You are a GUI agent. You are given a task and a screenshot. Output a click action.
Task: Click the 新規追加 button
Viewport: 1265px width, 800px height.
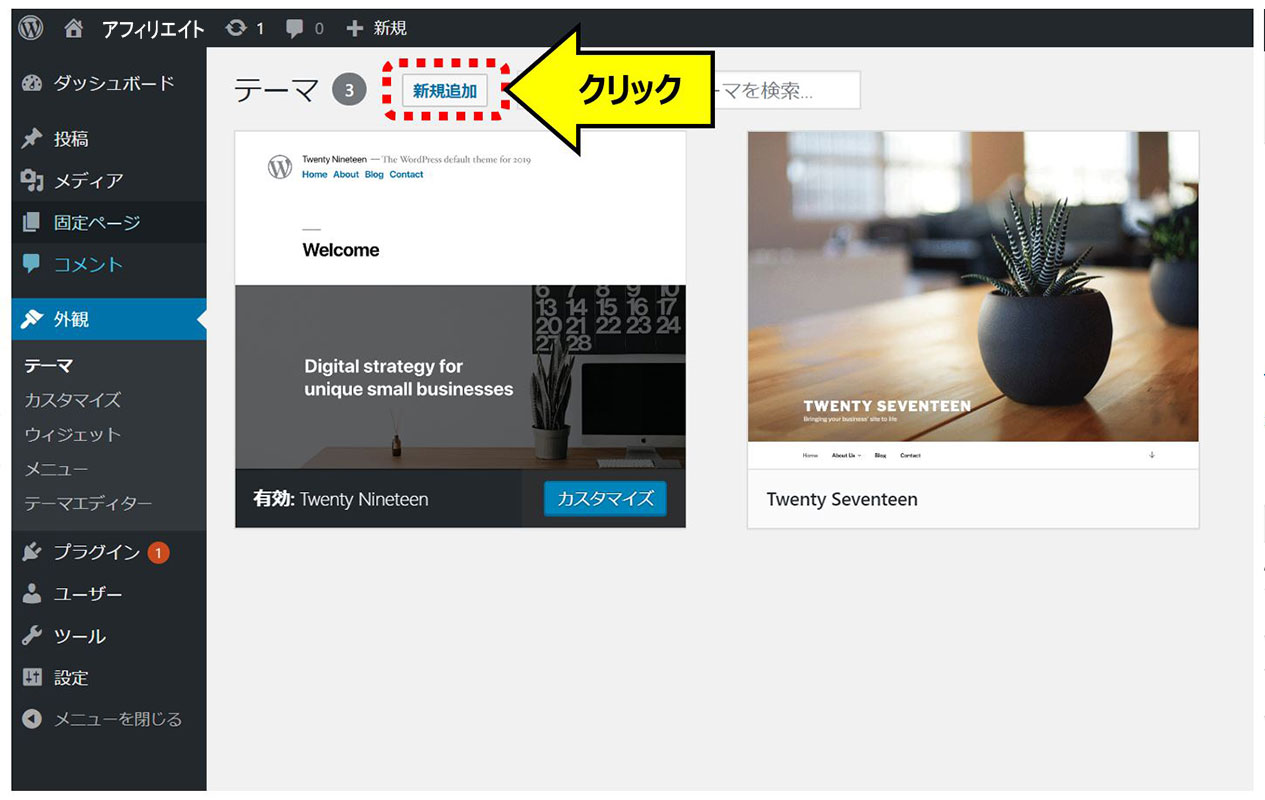coord(445,91)
